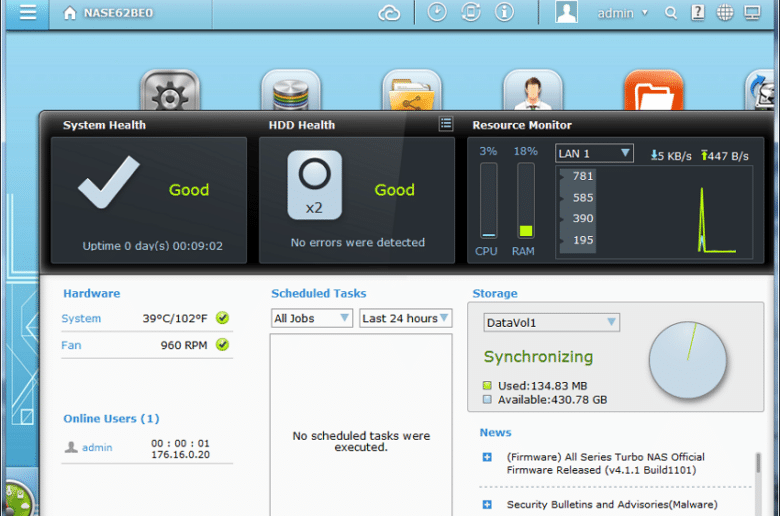Viewport: 780px width, 516px height.
Task: Click the admin user avatar
Action: tap(566, 12)
